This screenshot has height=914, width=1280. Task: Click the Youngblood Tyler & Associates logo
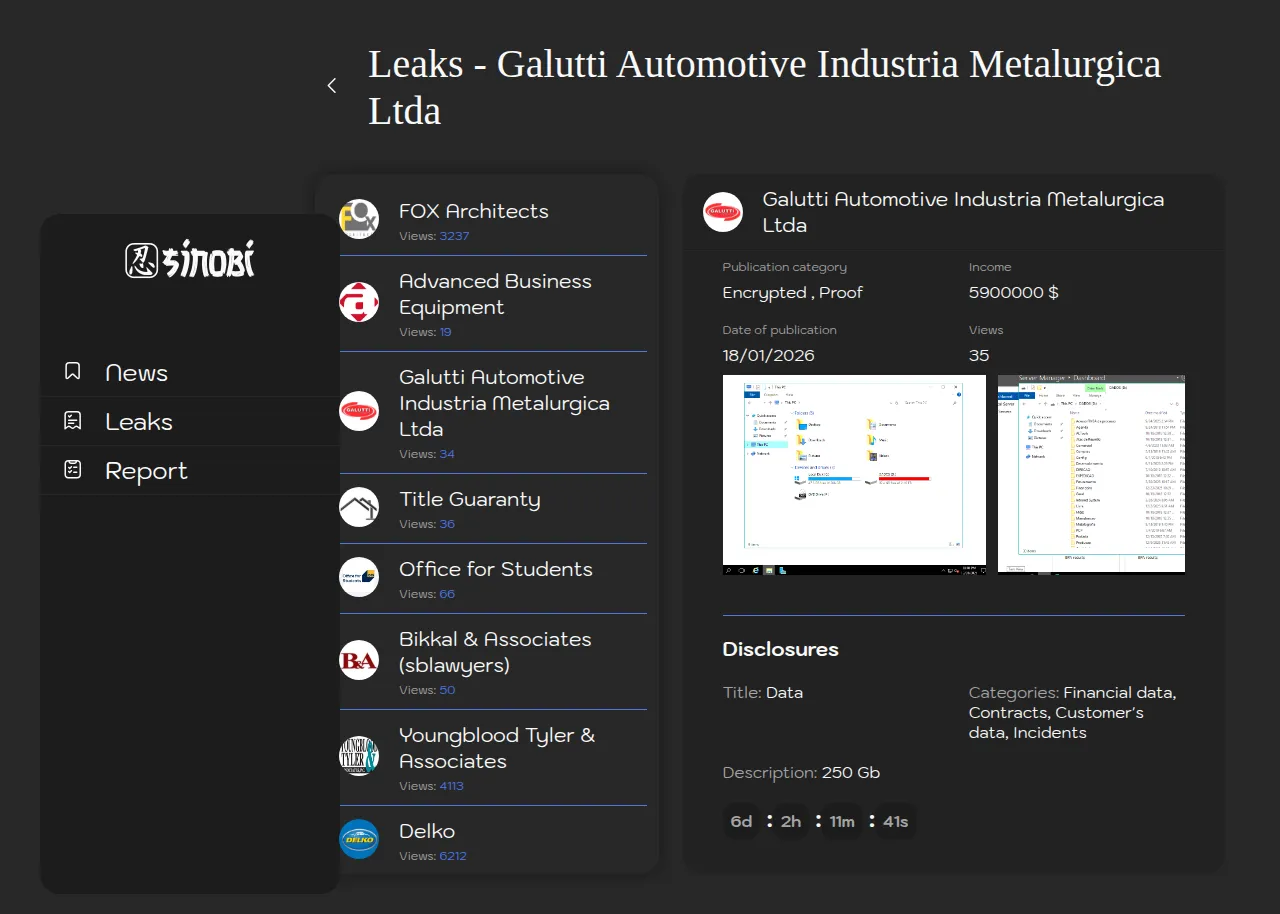tap(358, 756)
